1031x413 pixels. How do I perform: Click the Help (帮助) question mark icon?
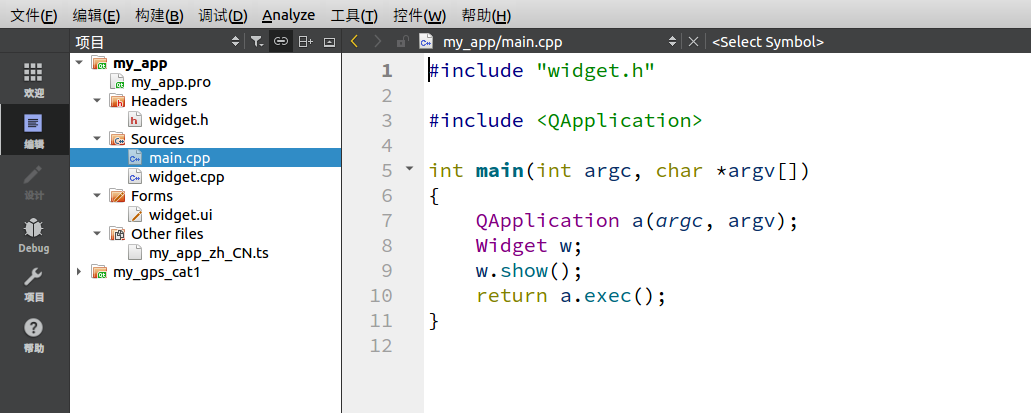[x=34, y=335]
